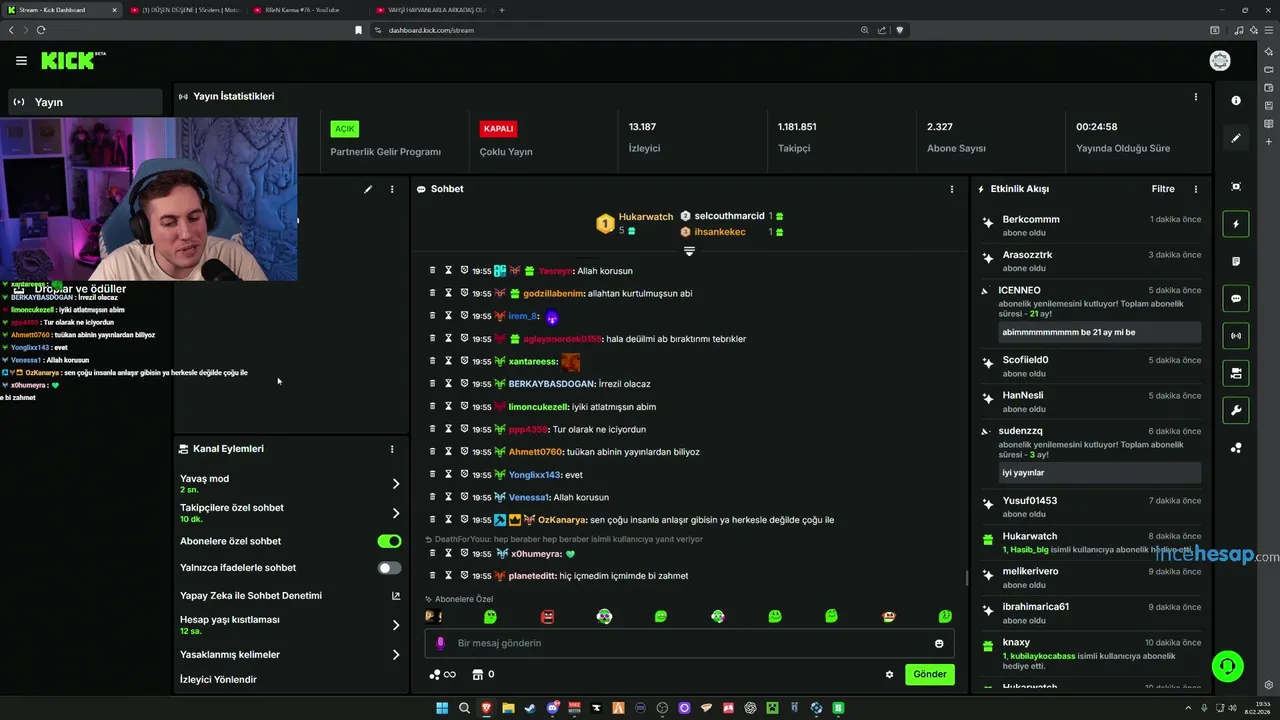Open Yasaklanmış kelimeler settings

tap(290, 655)
